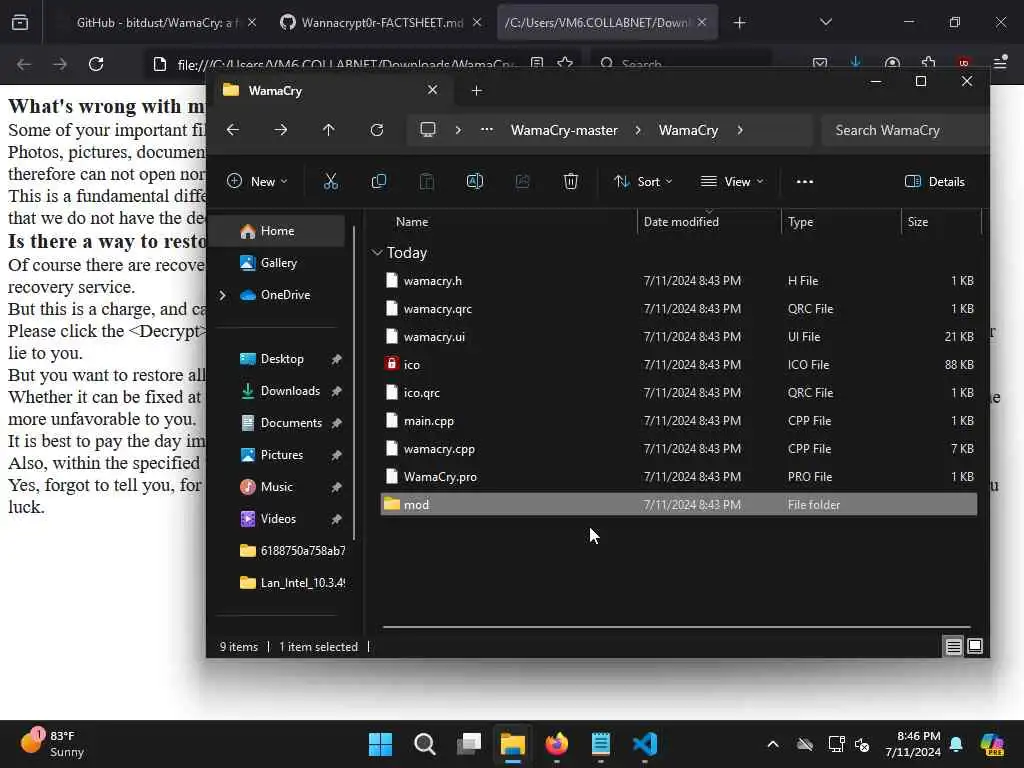The width and height of the screenshot is (1024, 768).
Task: Expand chevron after WamaCry-master breadcrumb
Action: point(638,130)
